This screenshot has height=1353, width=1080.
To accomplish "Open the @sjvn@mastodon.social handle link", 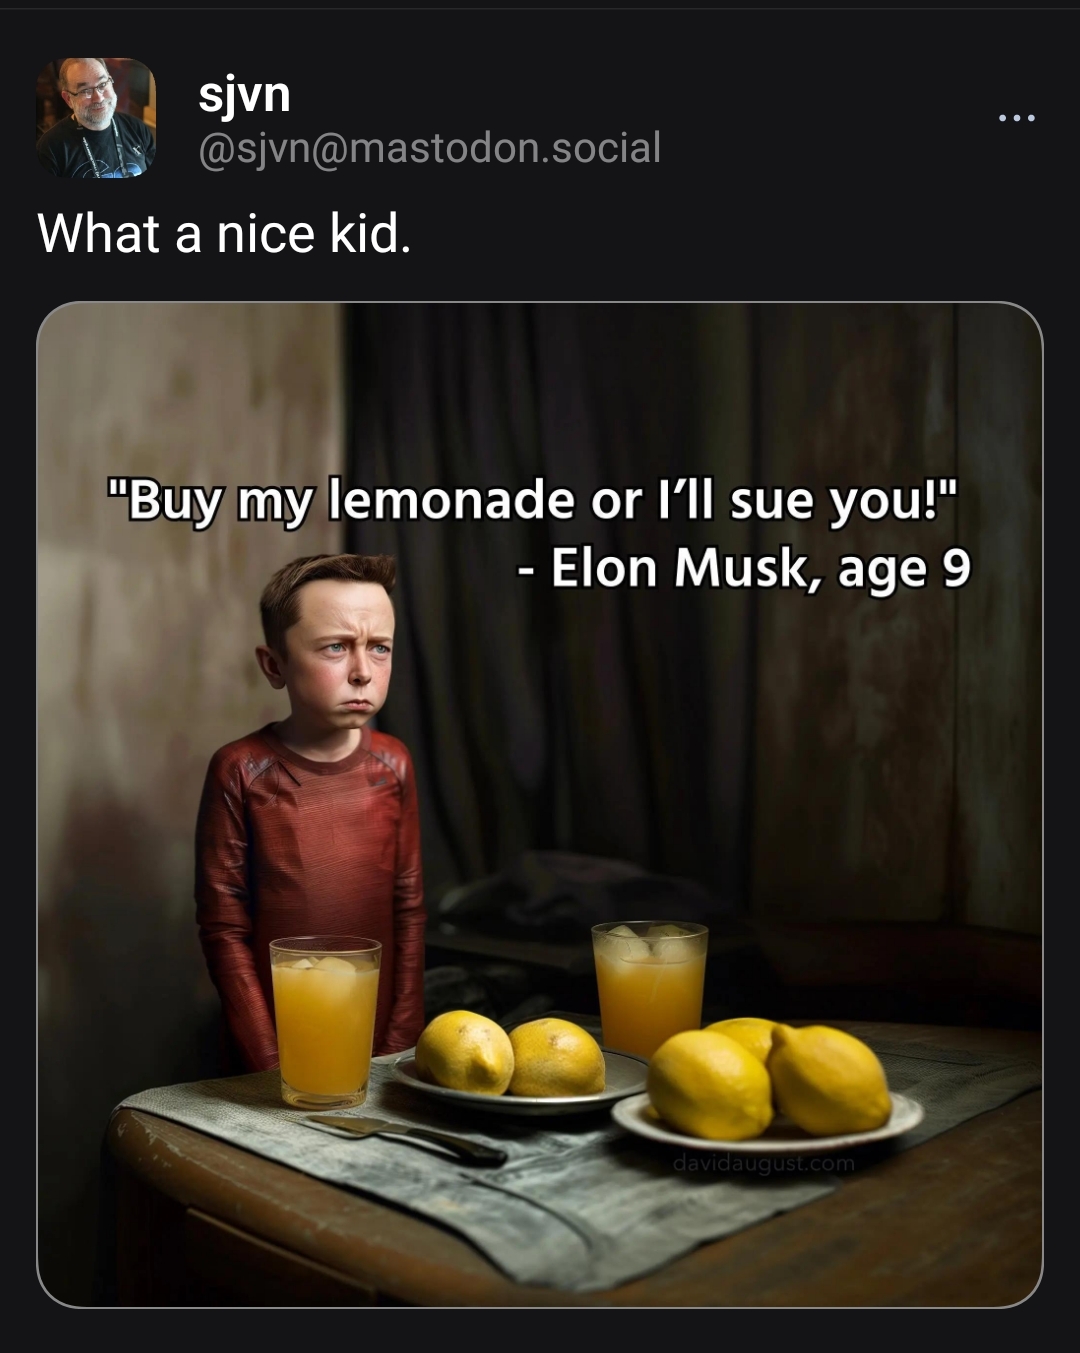I will coord(429,148).
